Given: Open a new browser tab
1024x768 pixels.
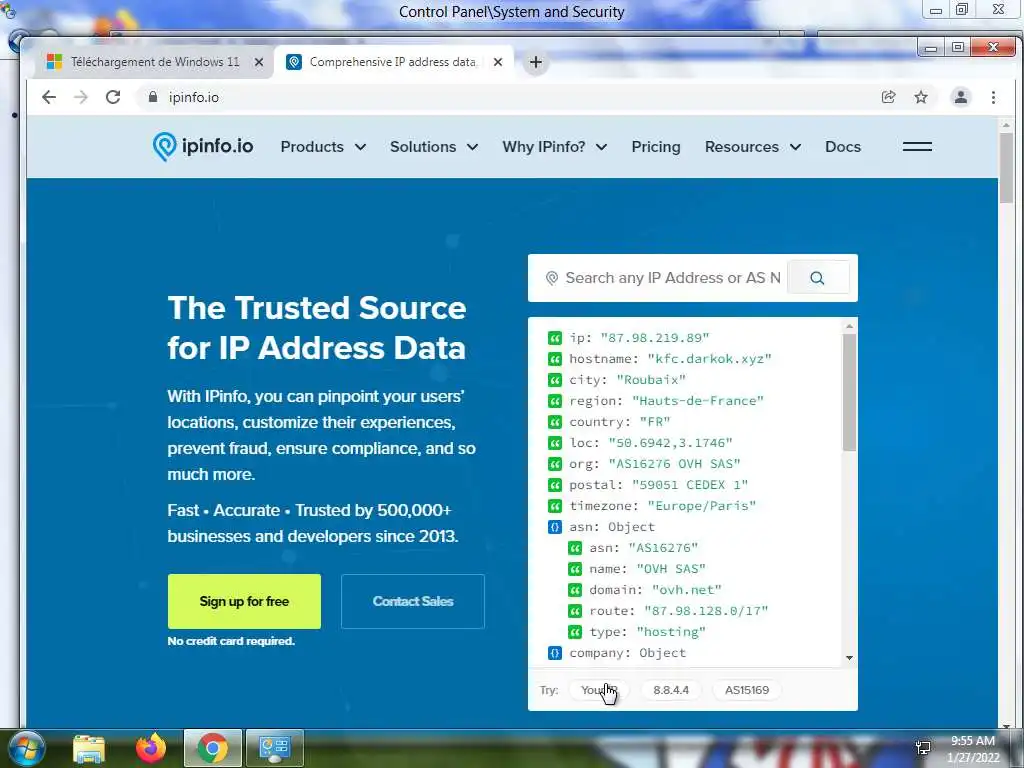Looking at the screenshot, I should (536, 62).
